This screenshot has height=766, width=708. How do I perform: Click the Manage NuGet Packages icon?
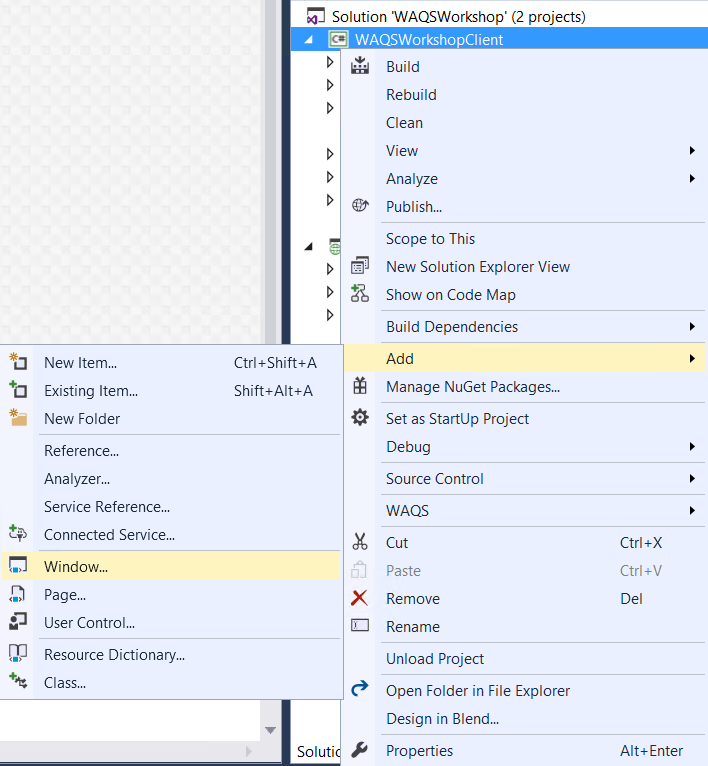tap(360, 386)
